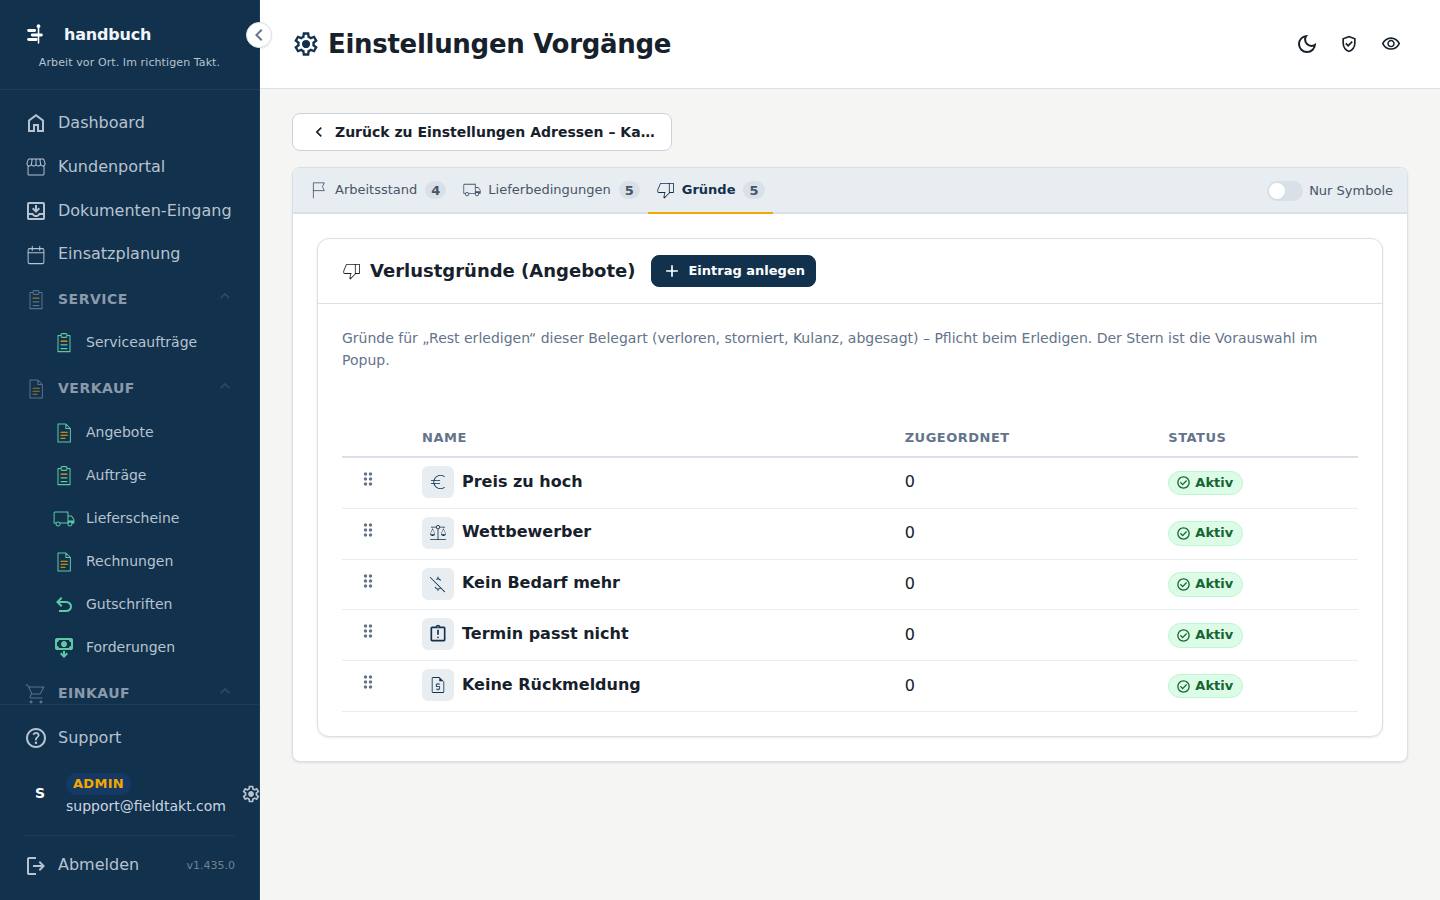The image size is (1440, 900).
Task: Collapse the sidebar with the chevron button
Action: (x=258, y=35)
